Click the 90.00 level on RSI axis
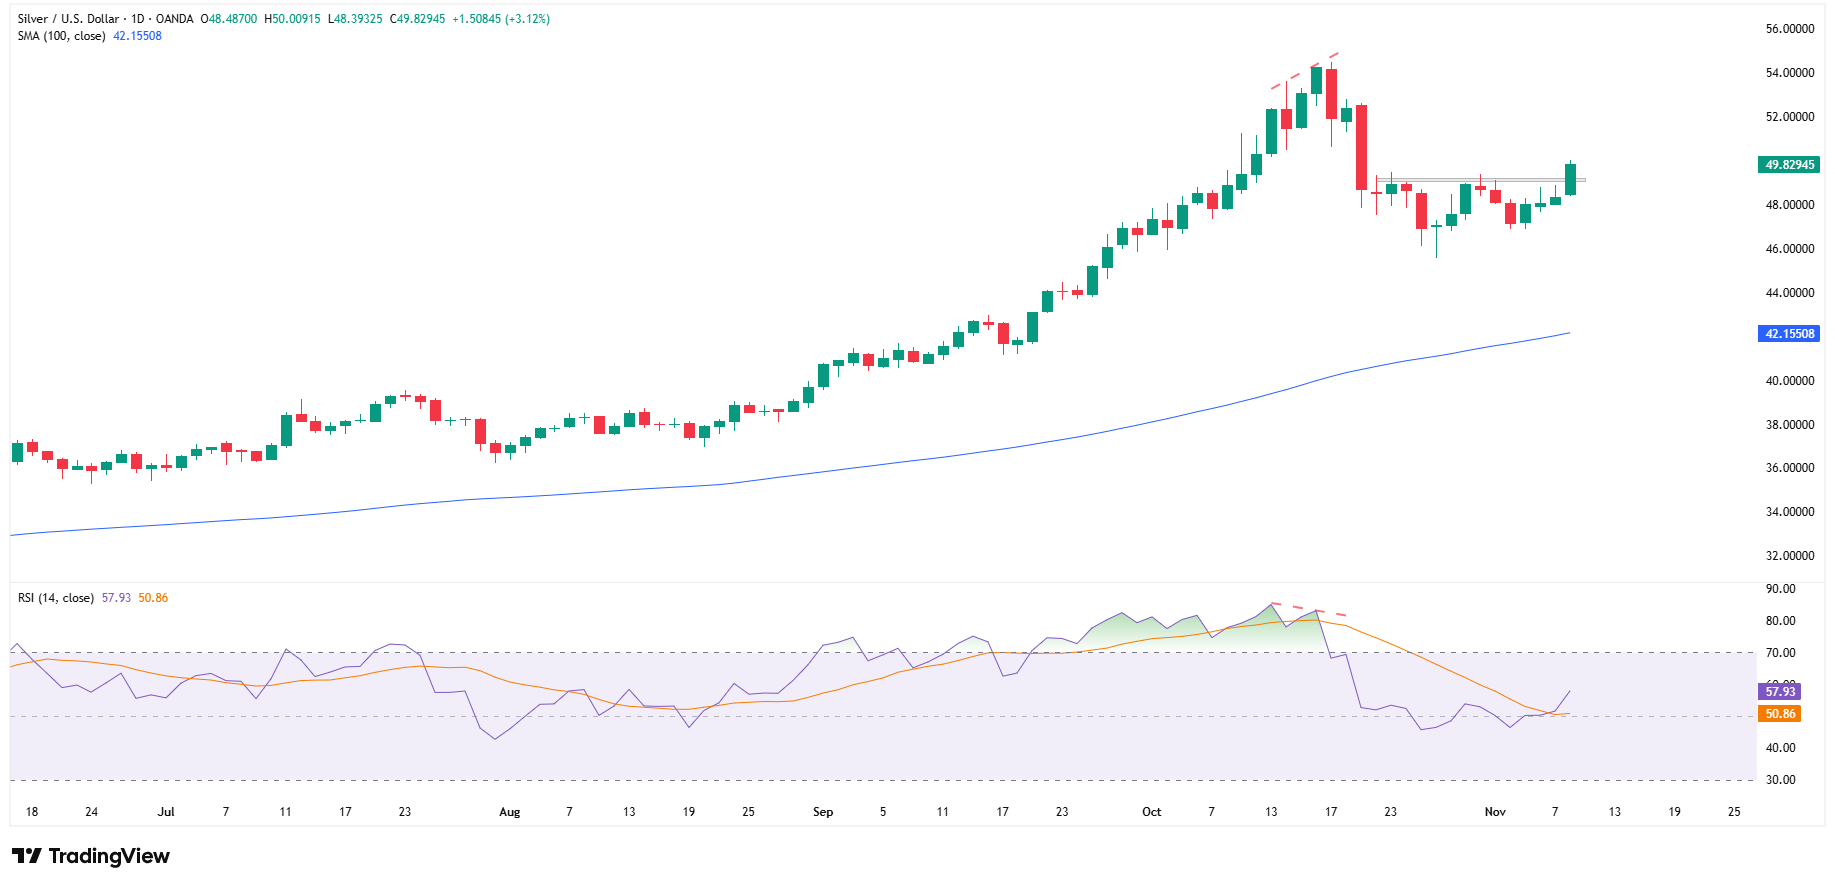 [1780, 589]
